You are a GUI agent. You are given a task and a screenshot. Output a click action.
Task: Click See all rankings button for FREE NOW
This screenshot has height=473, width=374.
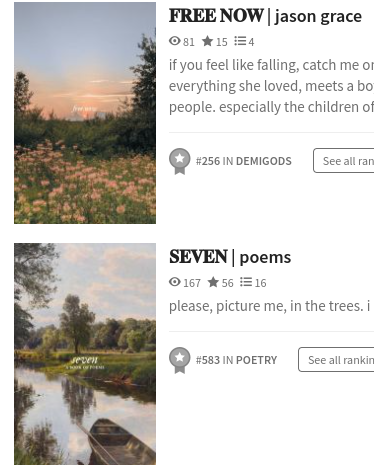pos(343,161)
